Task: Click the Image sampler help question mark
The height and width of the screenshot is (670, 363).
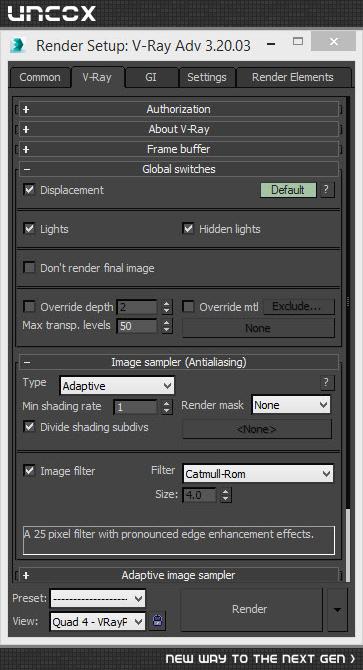Action: click(x=327, y=382)
